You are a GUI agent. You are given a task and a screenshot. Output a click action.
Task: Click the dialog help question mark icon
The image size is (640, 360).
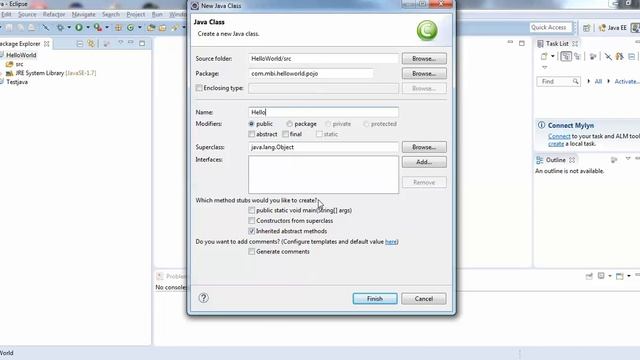203,298
